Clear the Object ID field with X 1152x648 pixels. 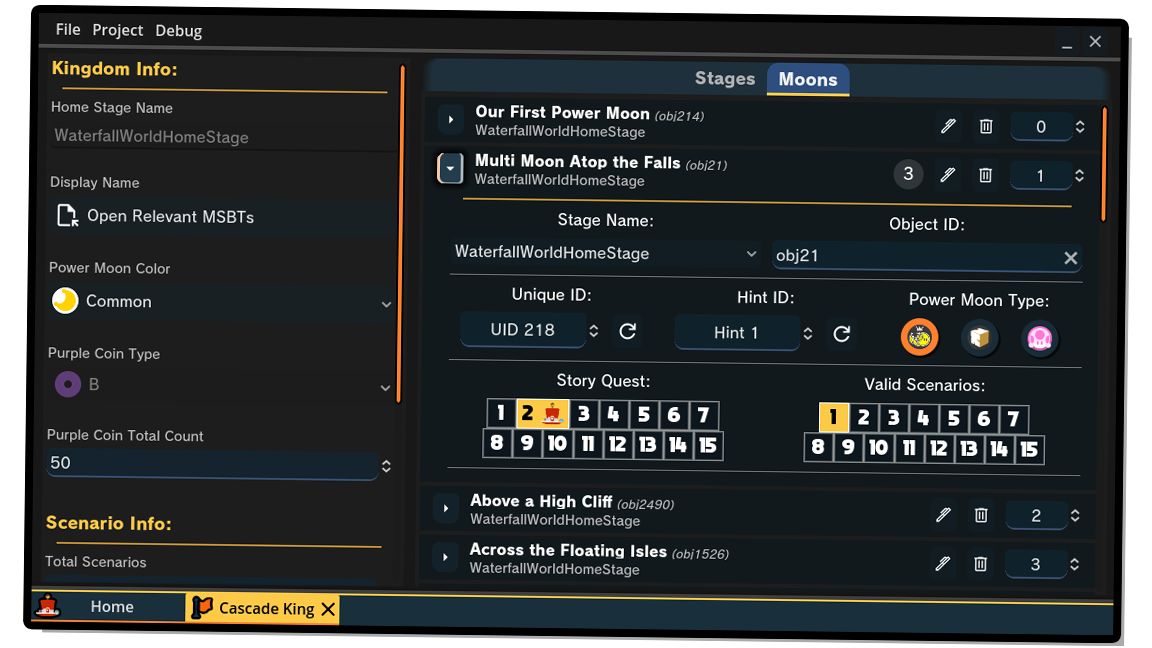coord(1070,258)
